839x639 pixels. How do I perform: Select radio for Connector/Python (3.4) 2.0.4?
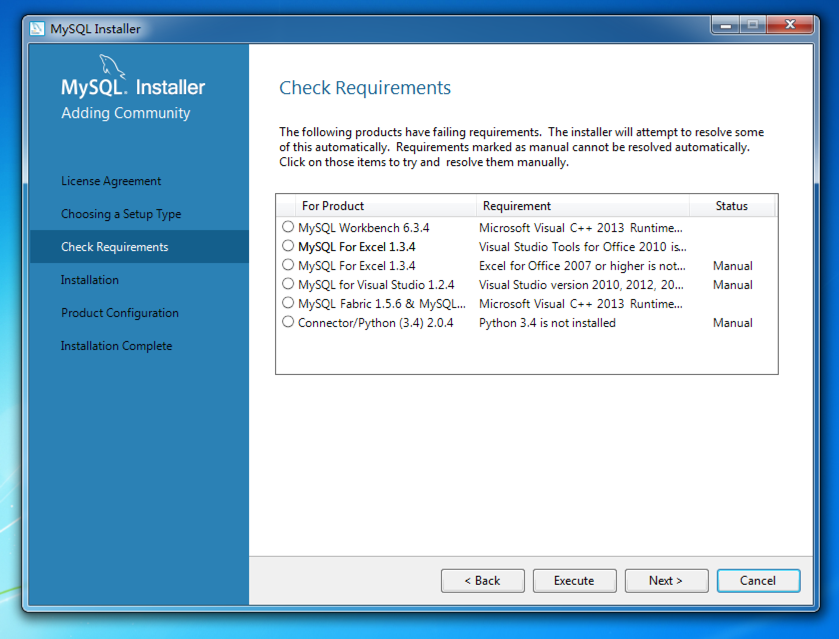click(x=288, y=322)
